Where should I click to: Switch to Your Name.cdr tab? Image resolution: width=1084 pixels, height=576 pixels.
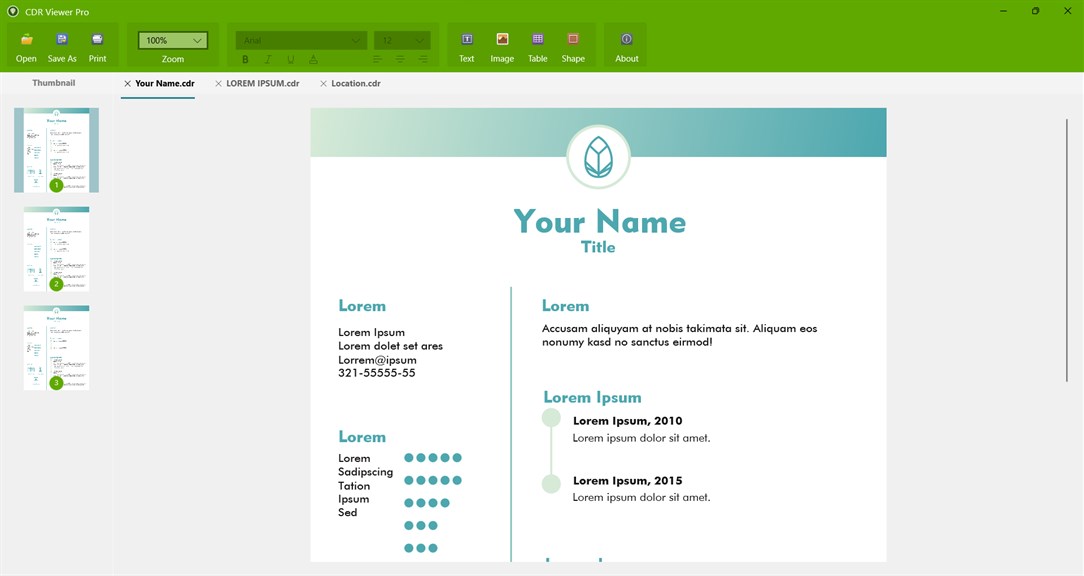165,83
